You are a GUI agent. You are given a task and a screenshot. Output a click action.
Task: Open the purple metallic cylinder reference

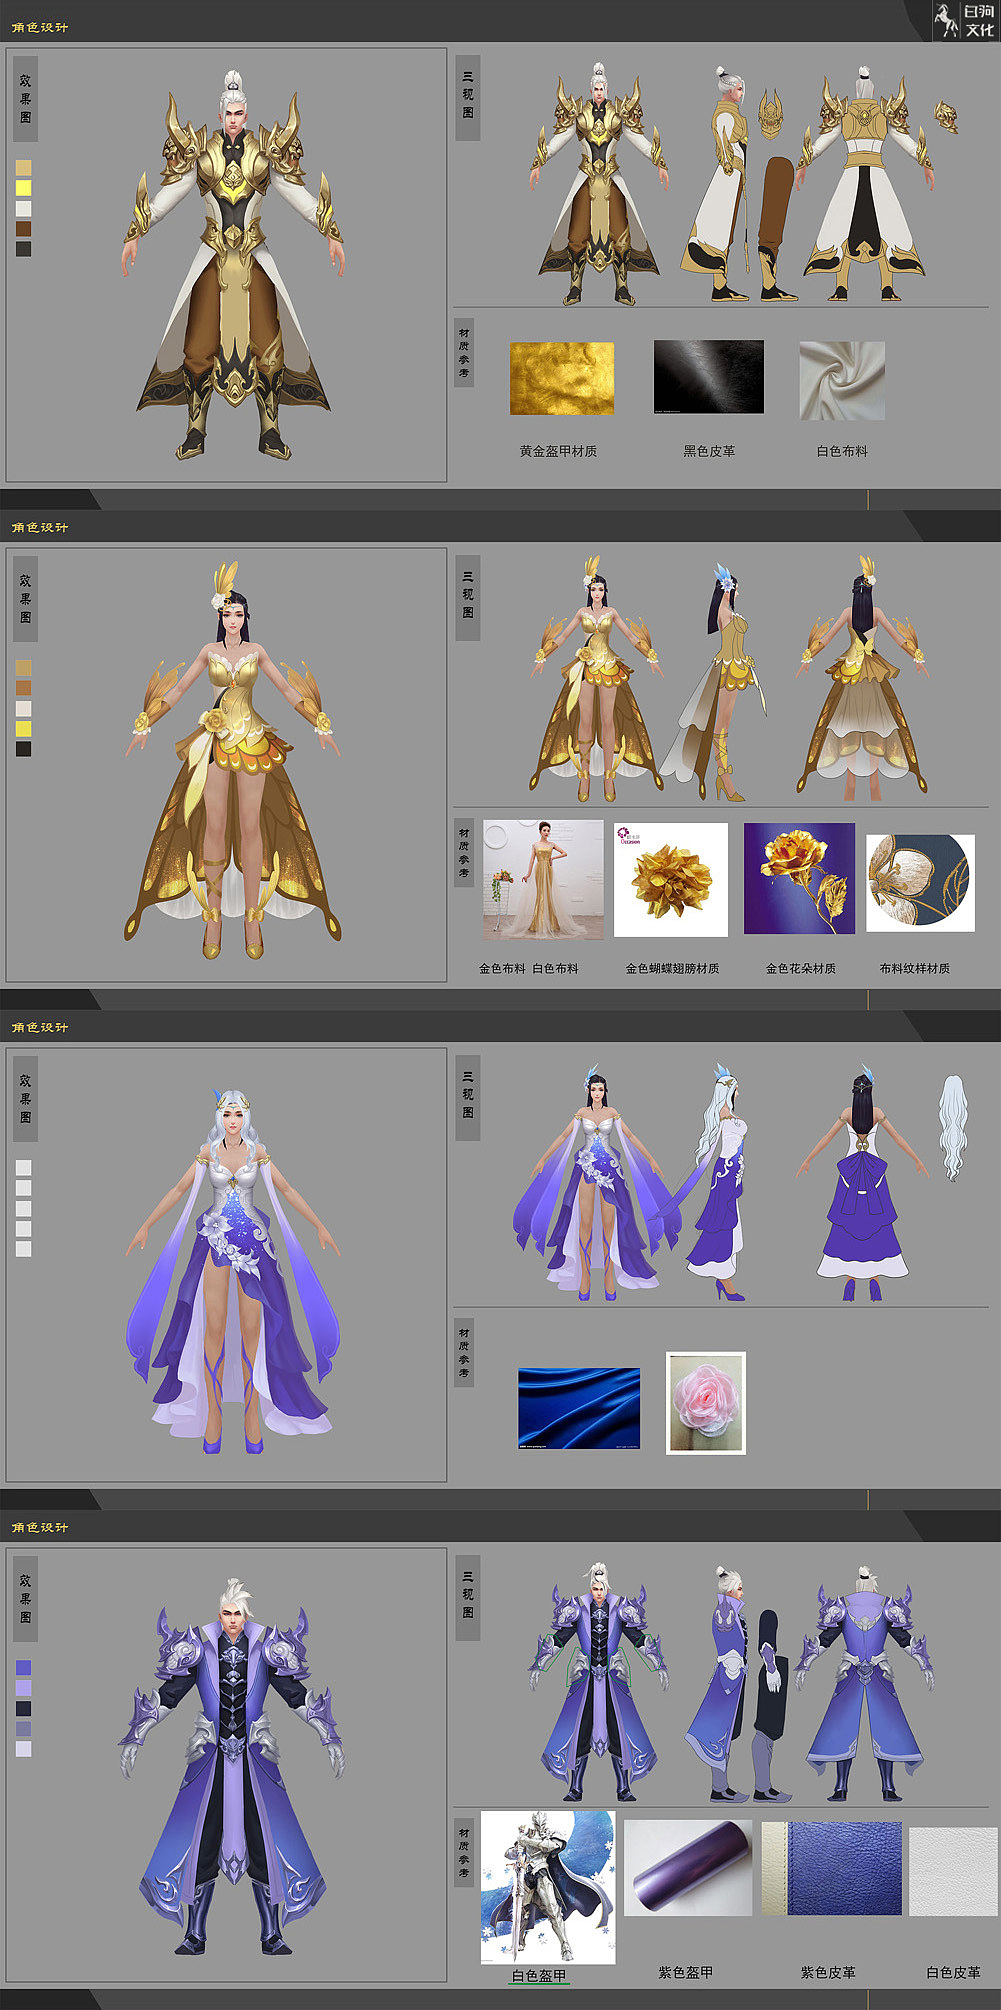tap(688, 1868)
